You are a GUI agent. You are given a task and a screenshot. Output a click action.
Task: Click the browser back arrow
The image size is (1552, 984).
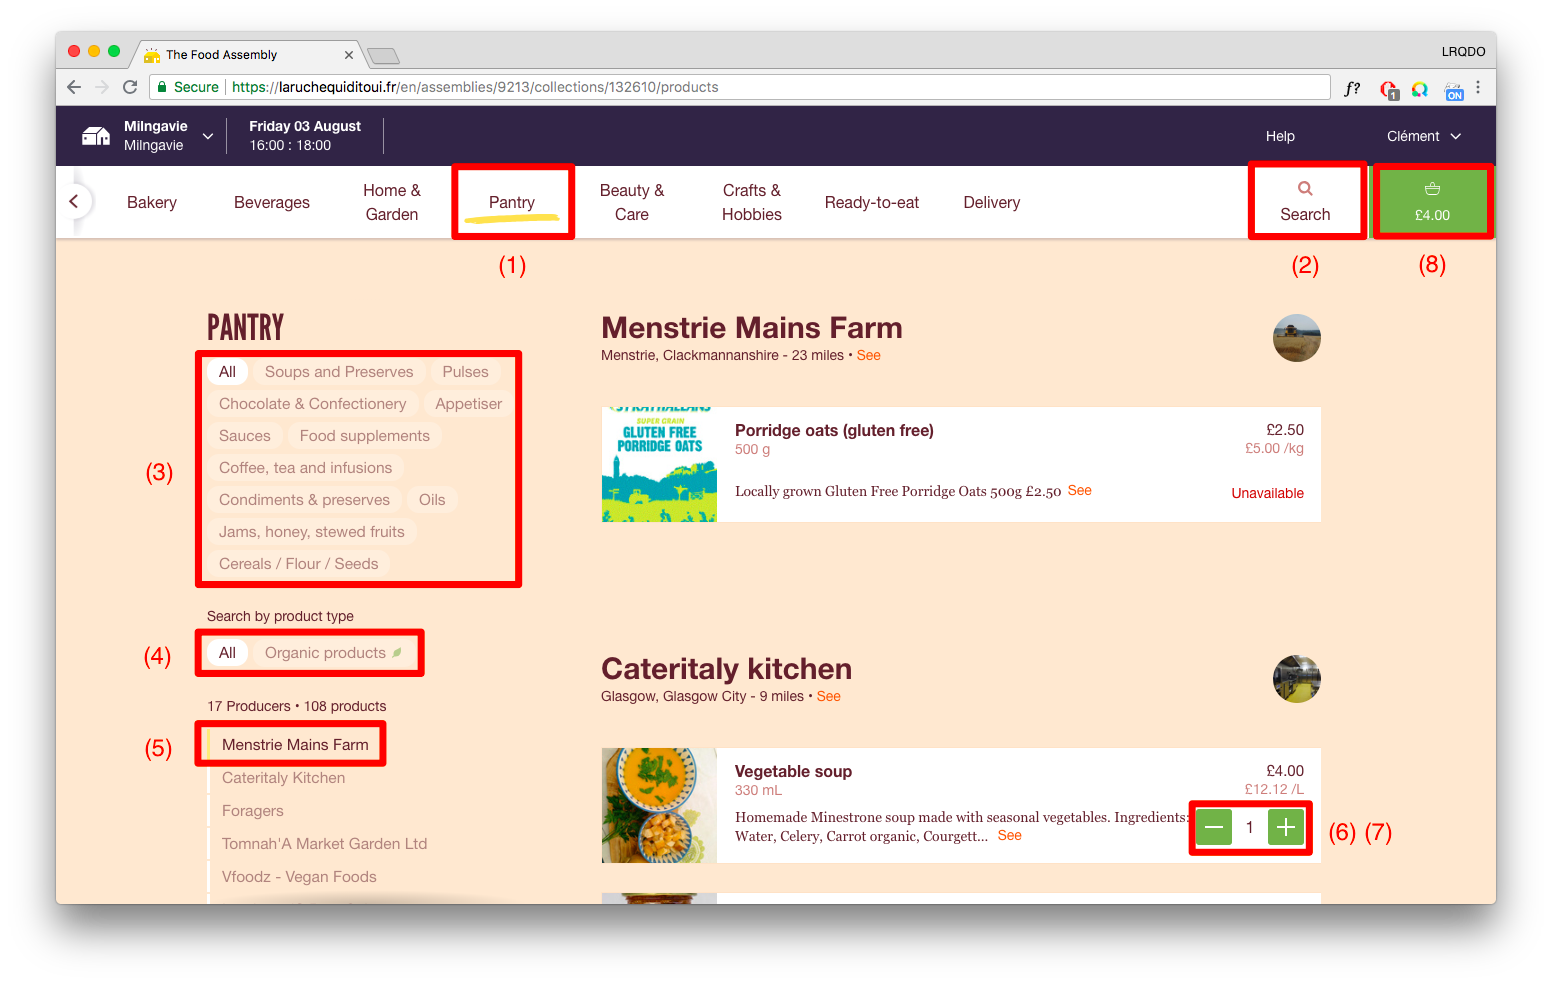coord(74,87)
